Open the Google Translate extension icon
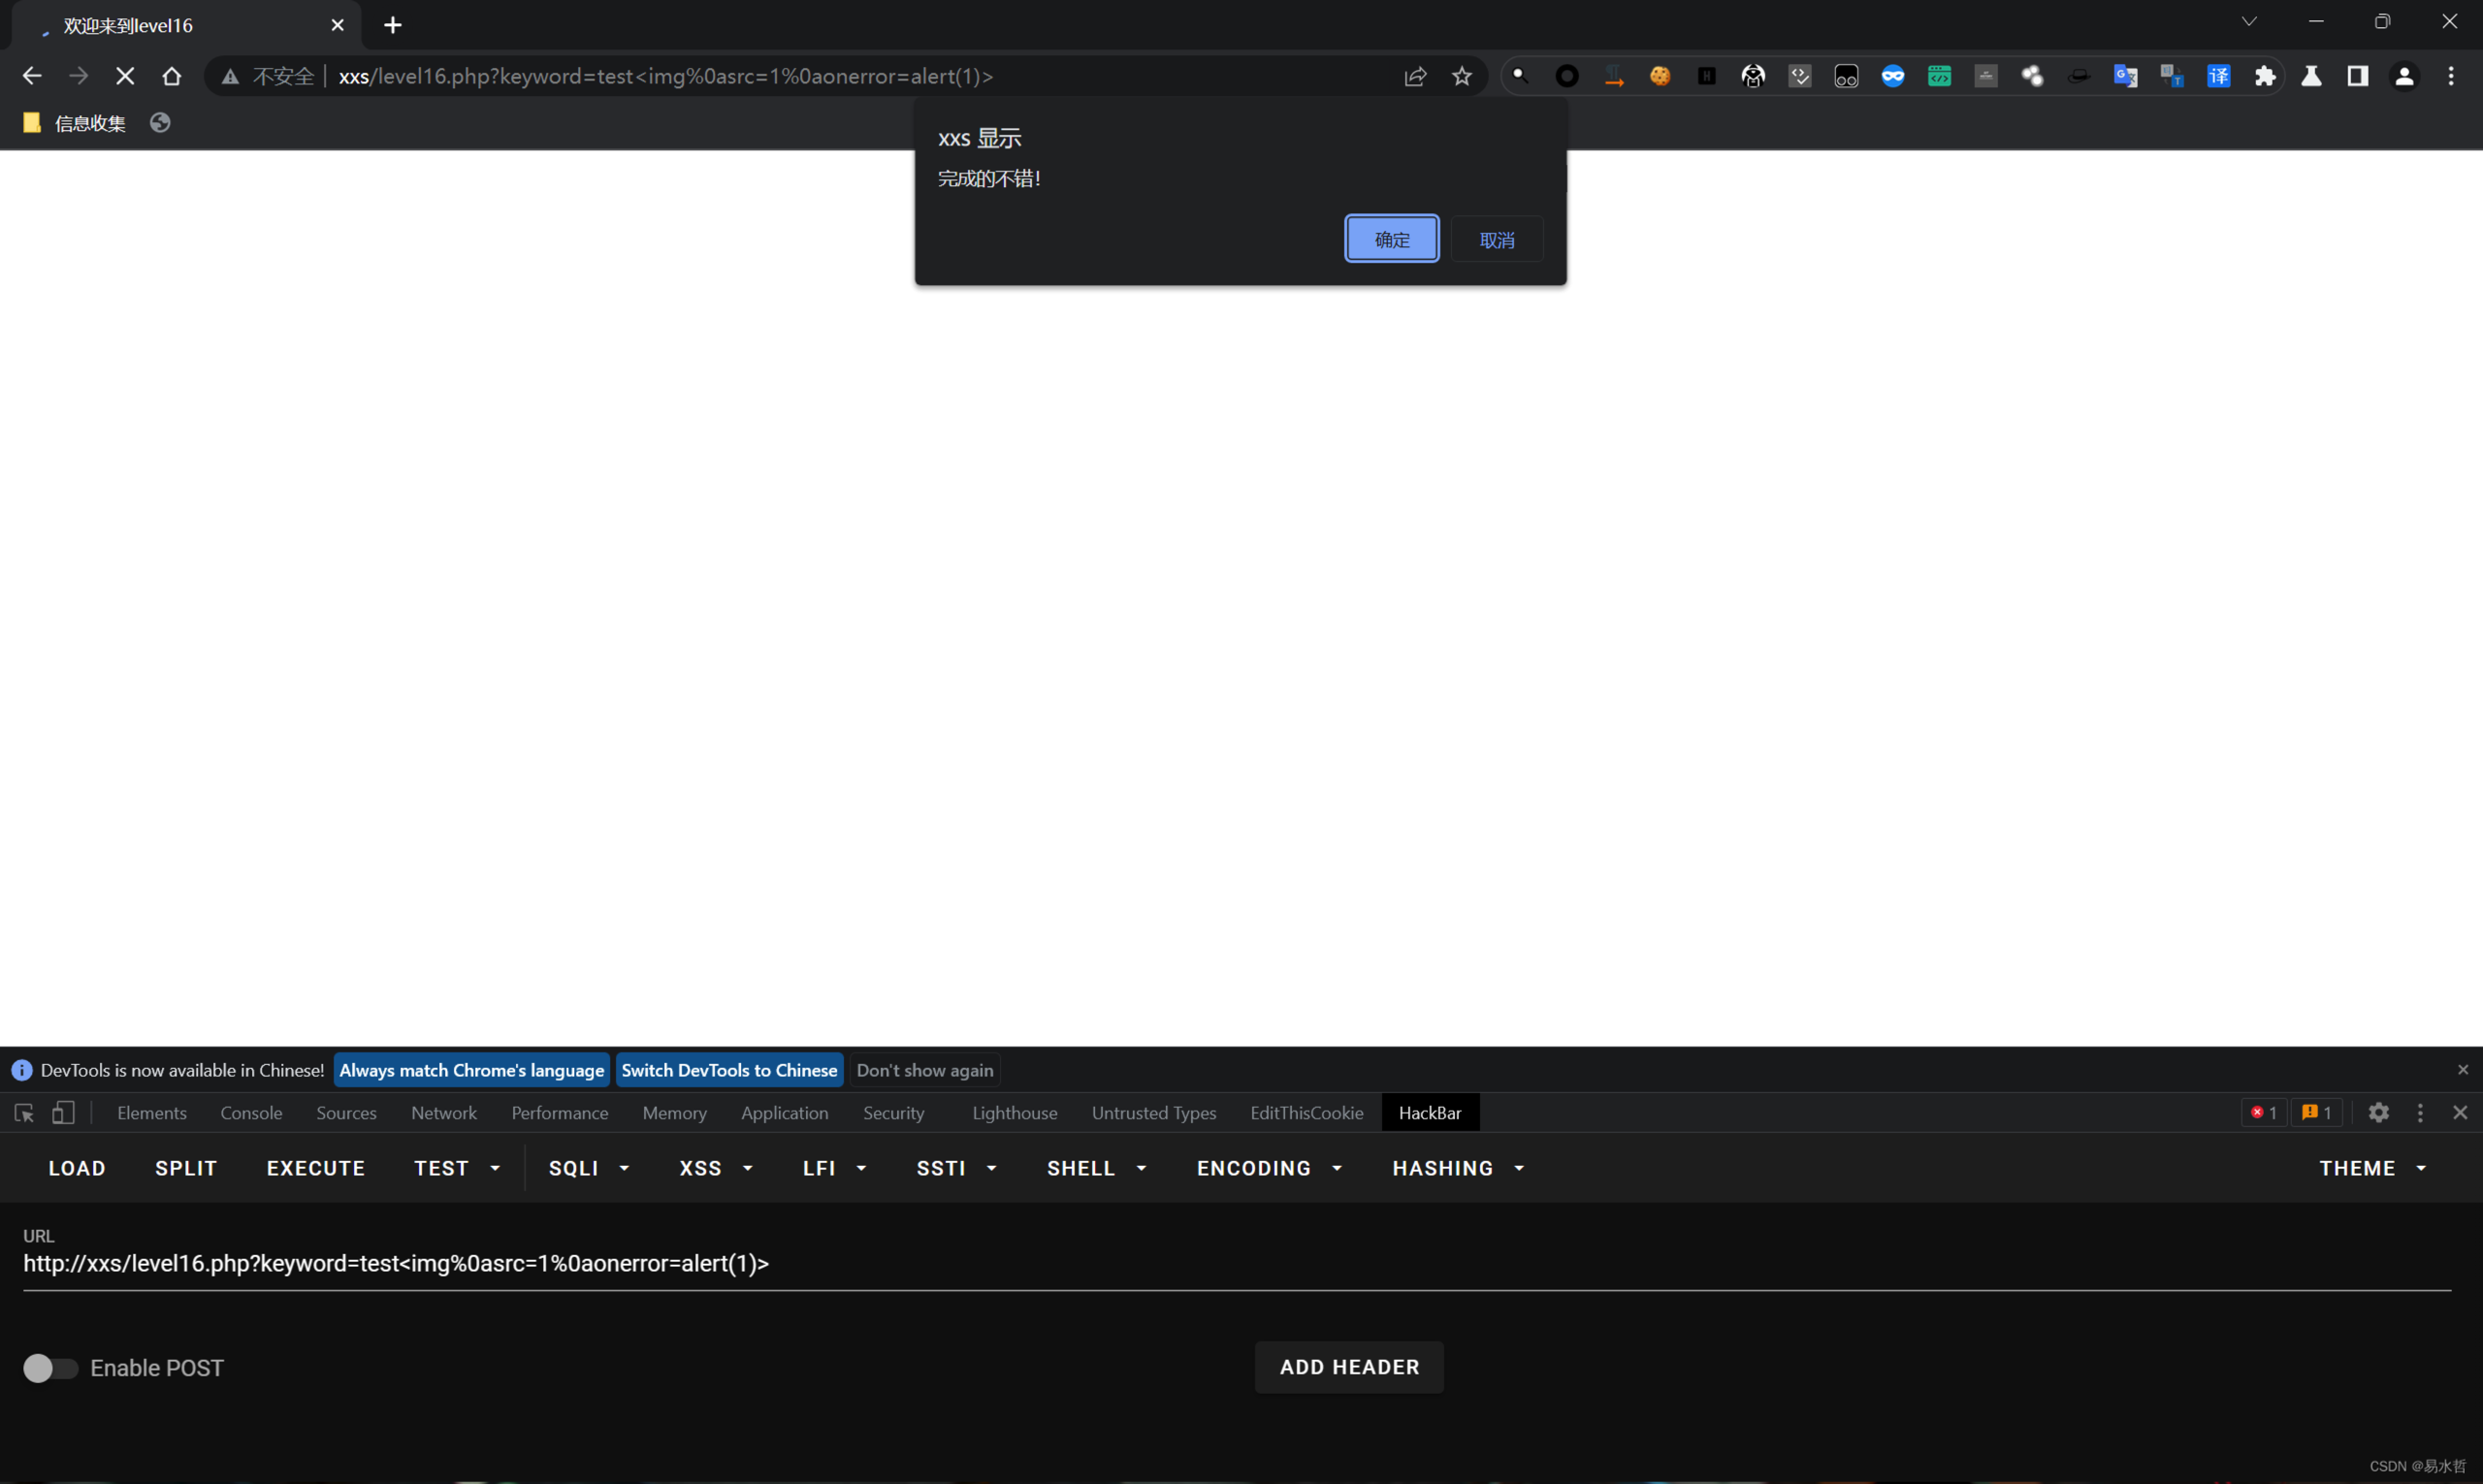Viewport: 2483px width, 1484px height. (2125, 76)
